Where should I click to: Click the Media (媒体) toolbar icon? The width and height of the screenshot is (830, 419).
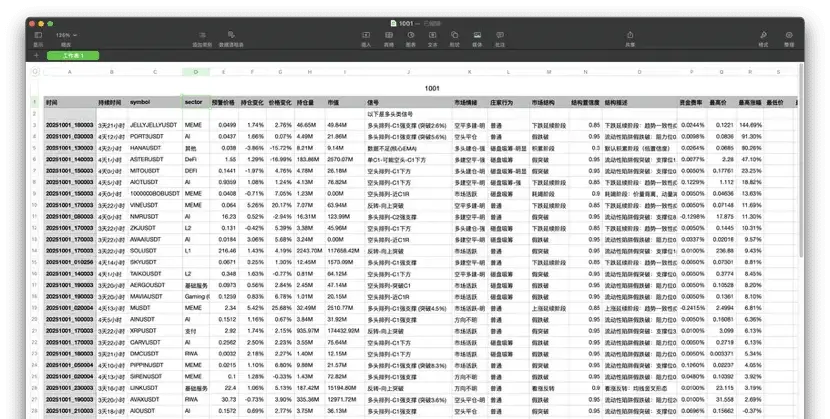(x=477, y=35)
